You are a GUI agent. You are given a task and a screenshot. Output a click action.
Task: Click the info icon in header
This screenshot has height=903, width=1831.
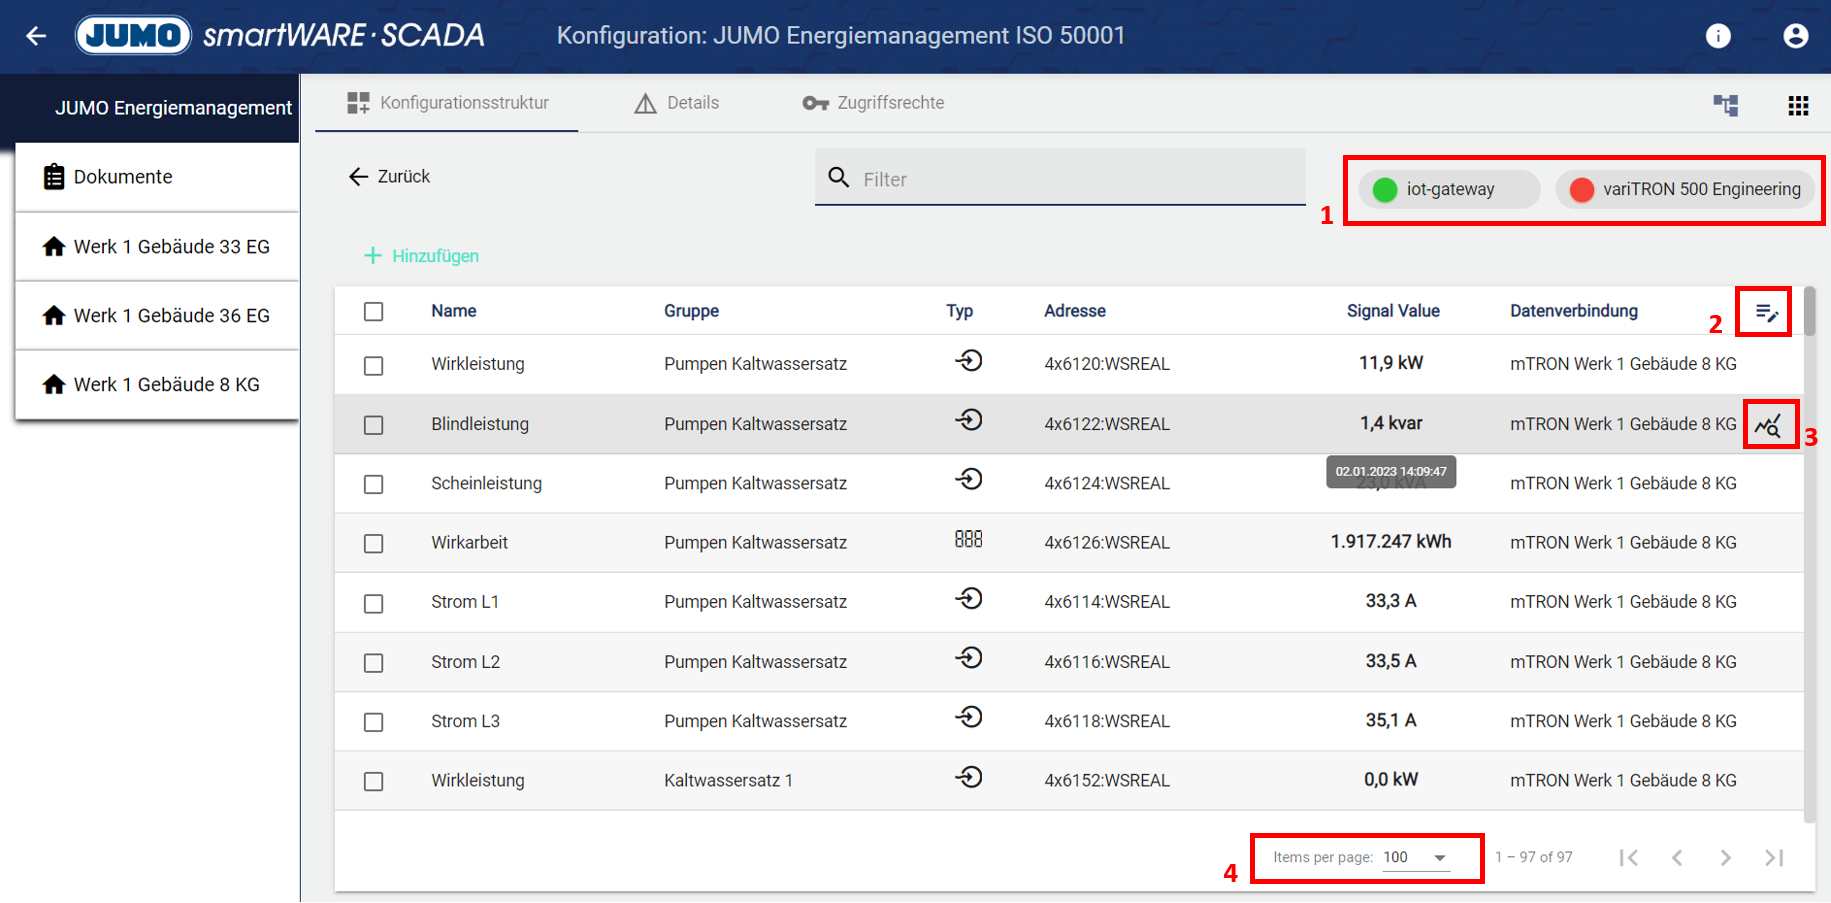[x=1717, y=36]
